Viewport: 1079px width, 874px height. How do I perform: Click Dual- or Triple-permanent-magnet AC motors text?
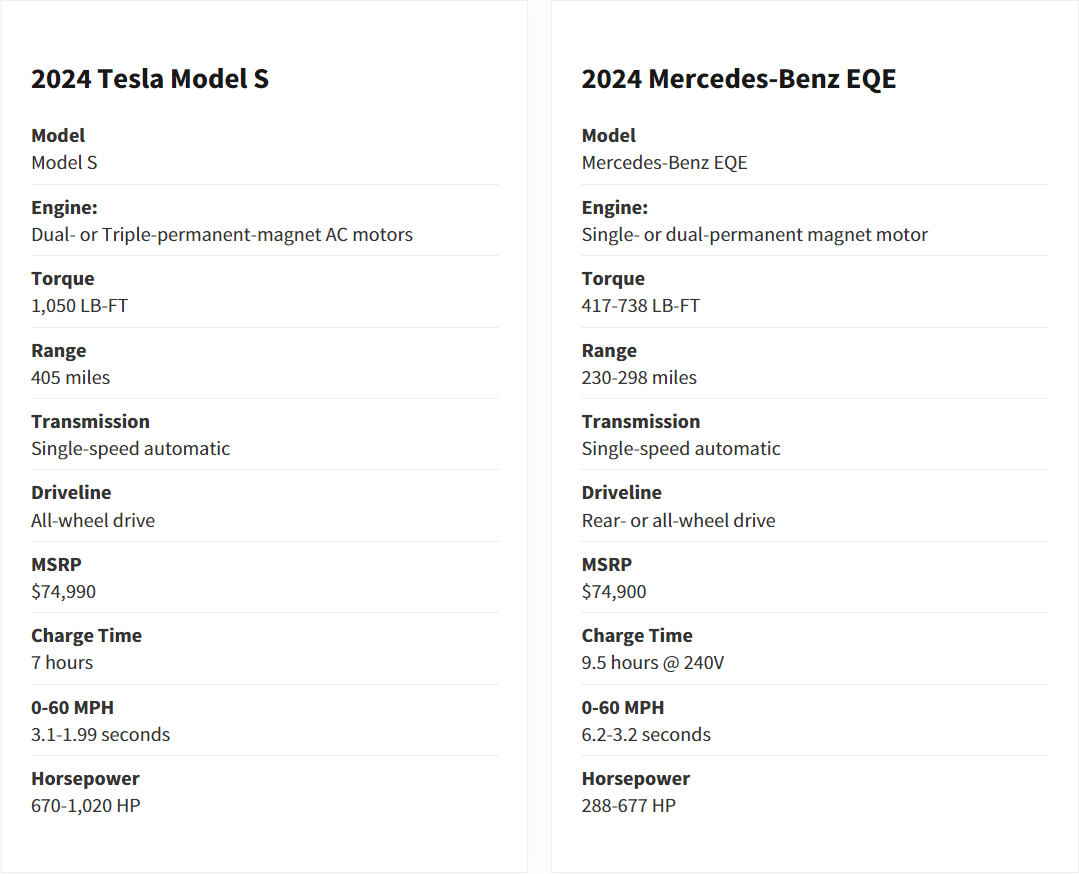point(221,234)
